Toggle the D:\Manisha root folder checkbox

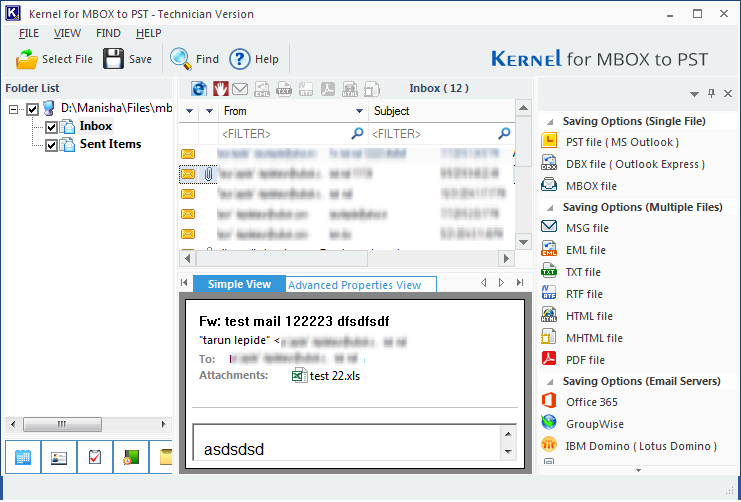(32, 110)
